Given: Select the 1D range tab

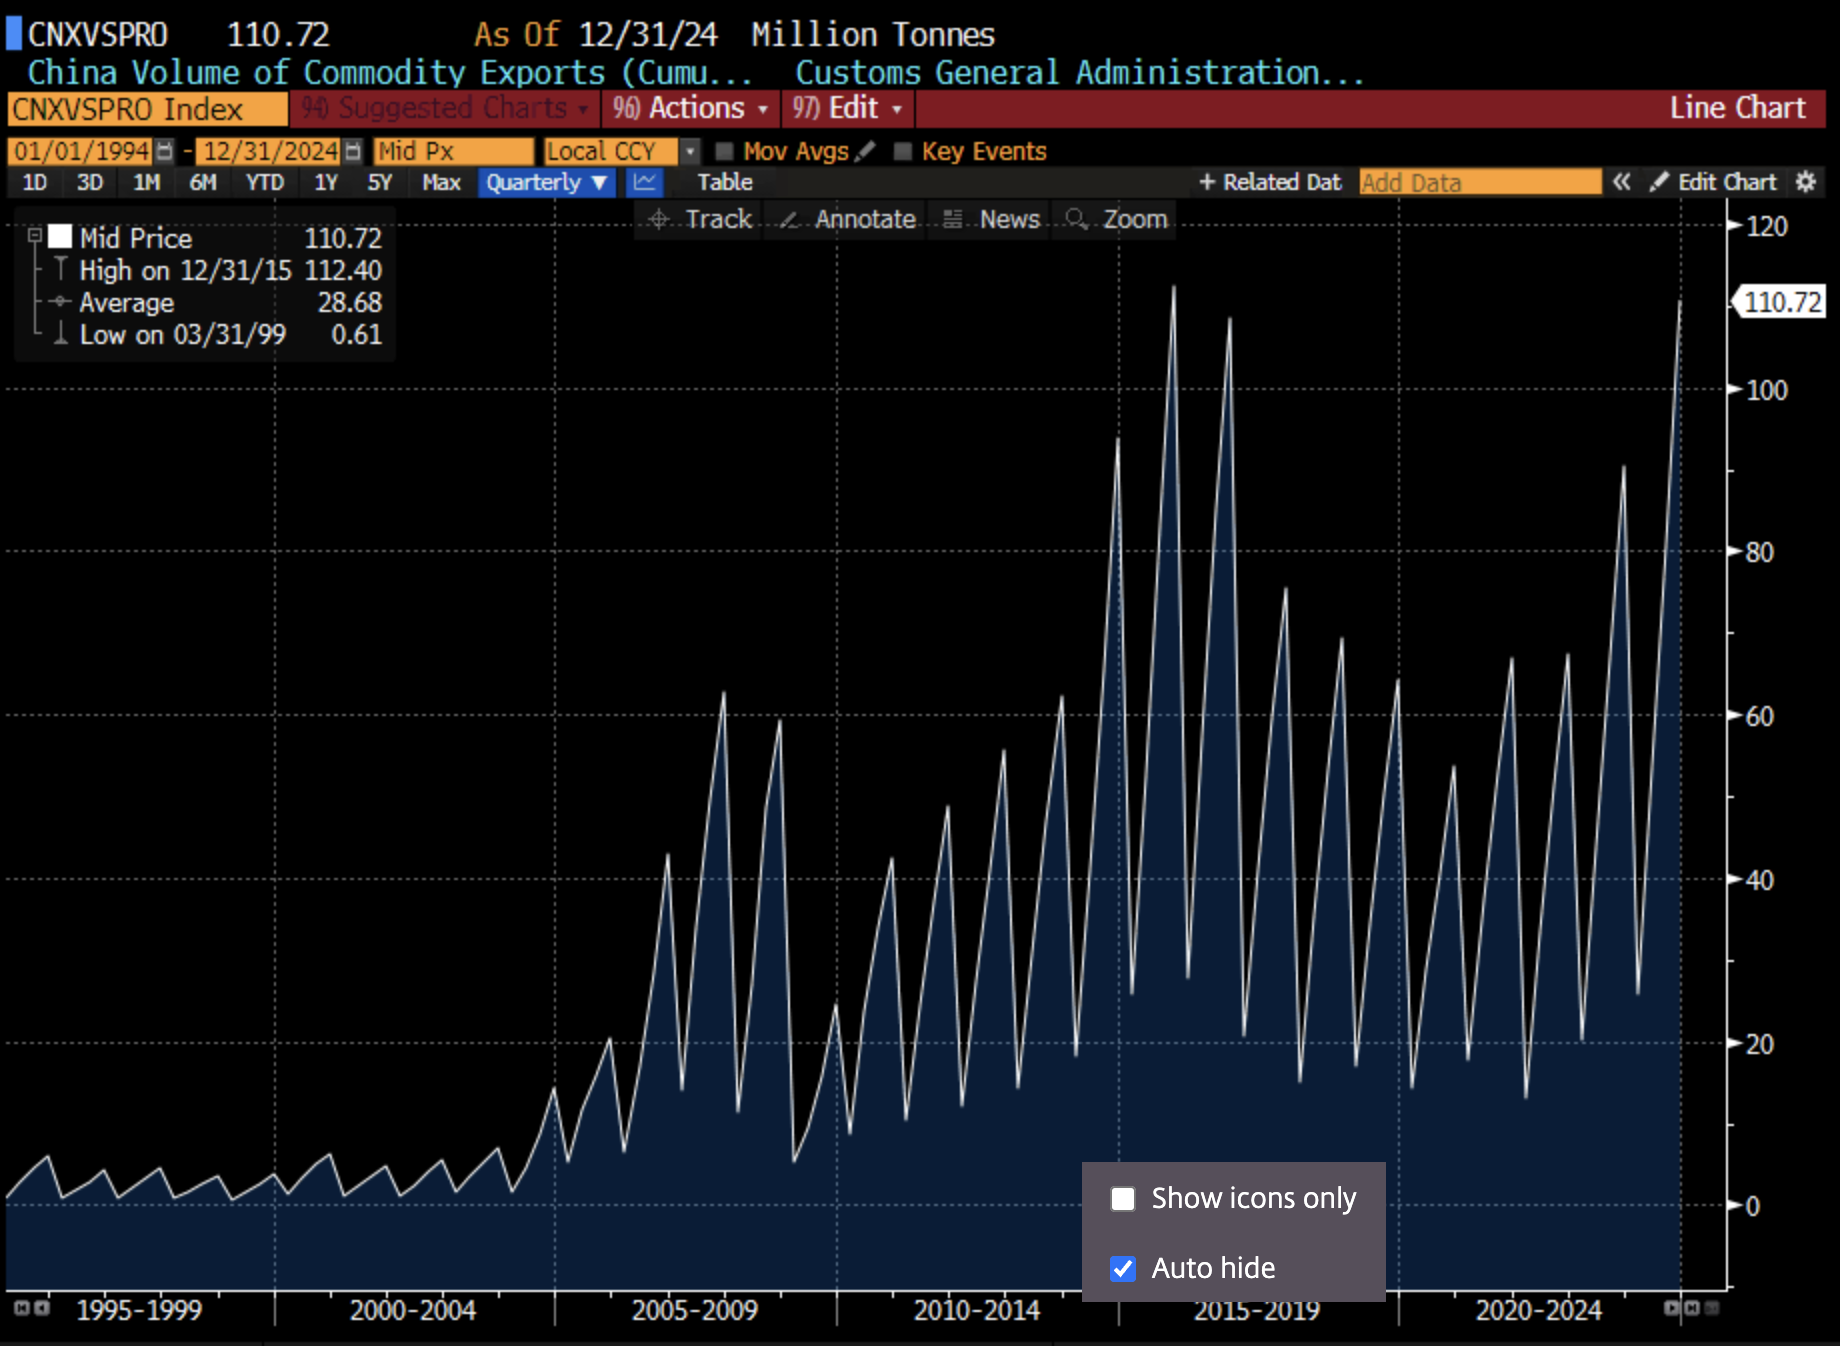Looking at the screenshot, I should [x=35, y=182].
